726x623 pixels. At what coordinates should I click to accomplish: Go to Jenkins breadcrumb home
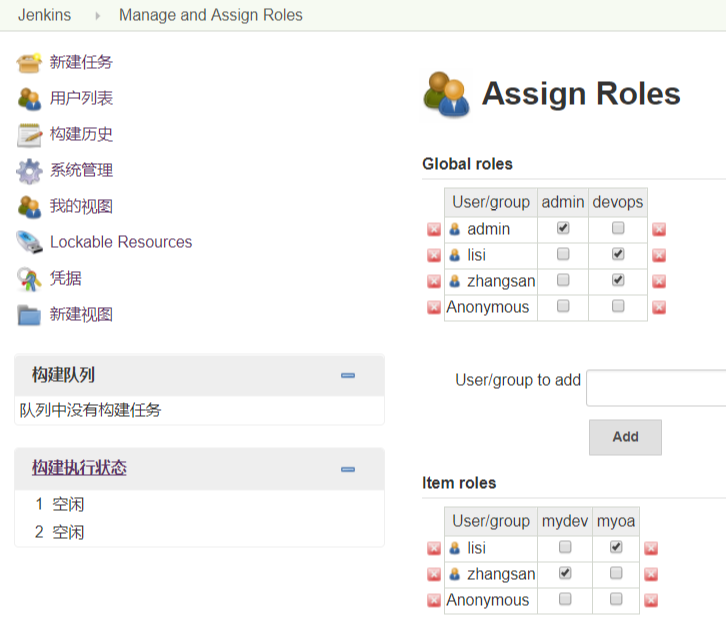coord(44,15)
